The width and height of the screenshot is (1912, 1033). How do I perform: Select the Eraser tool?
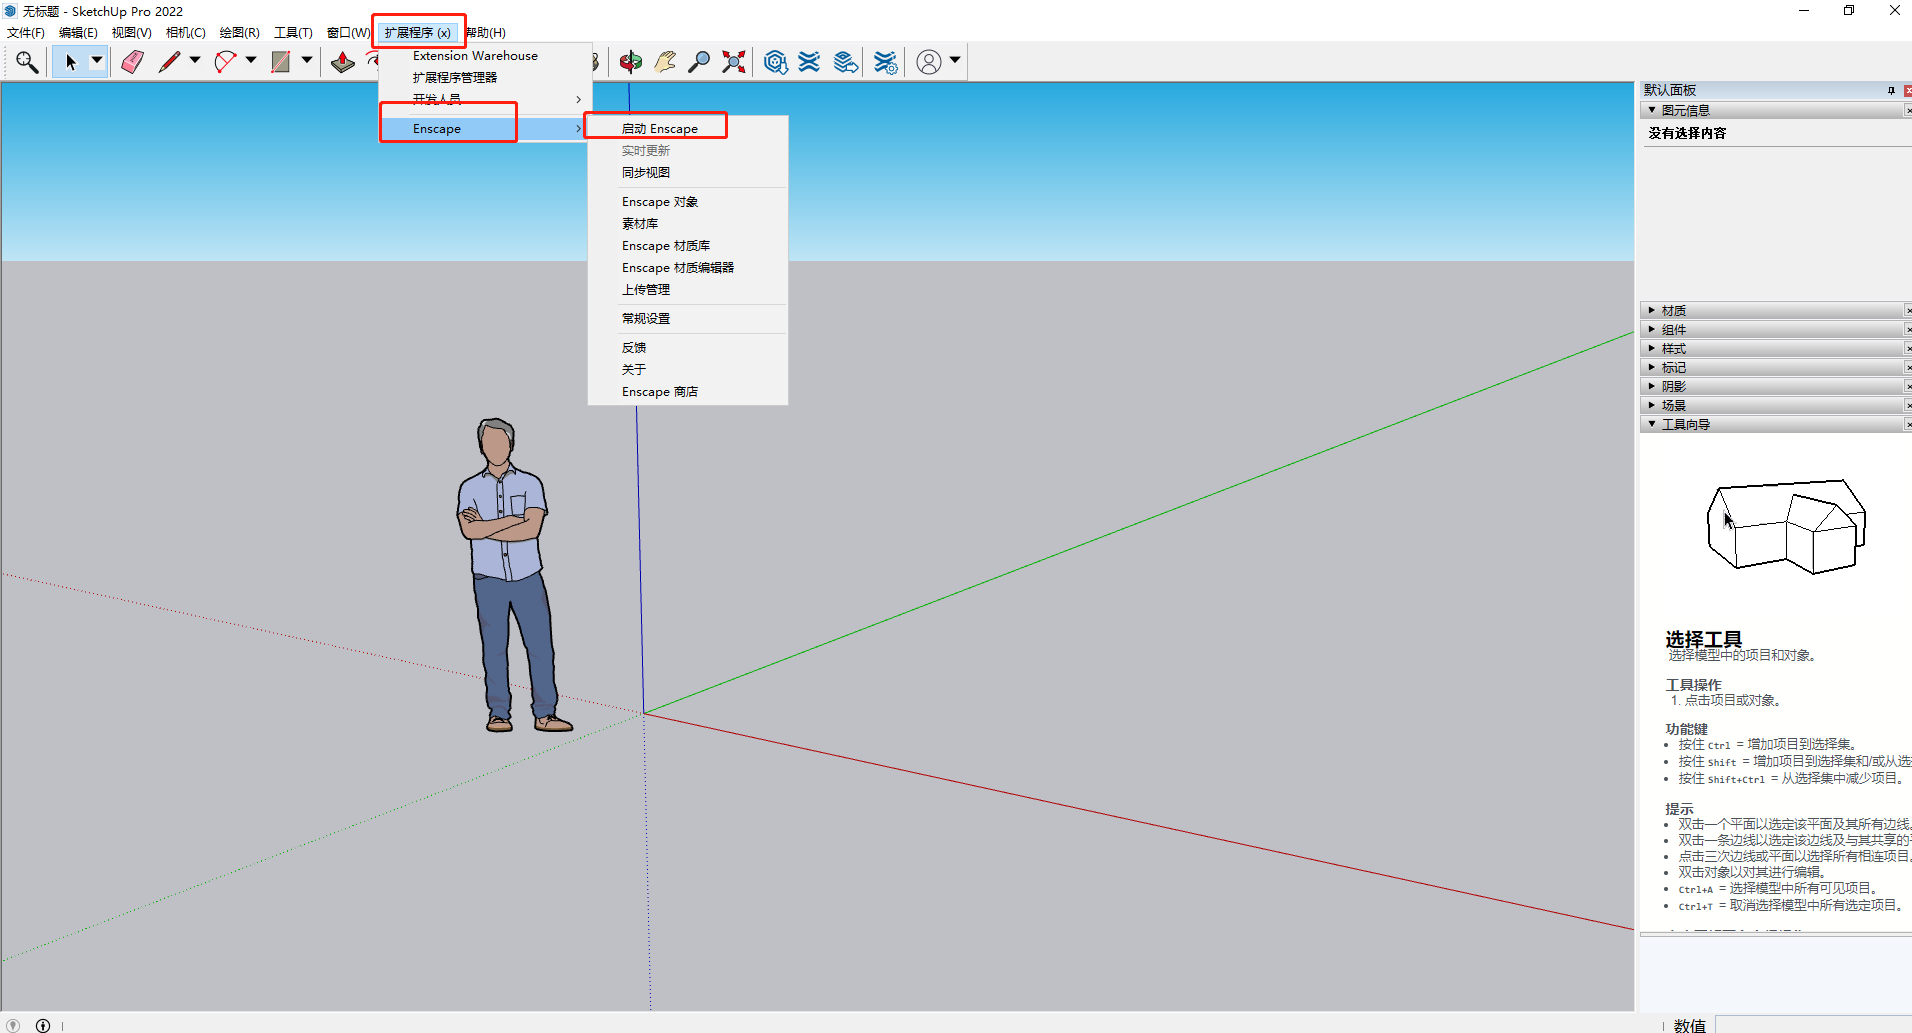(x=131, y=61)
